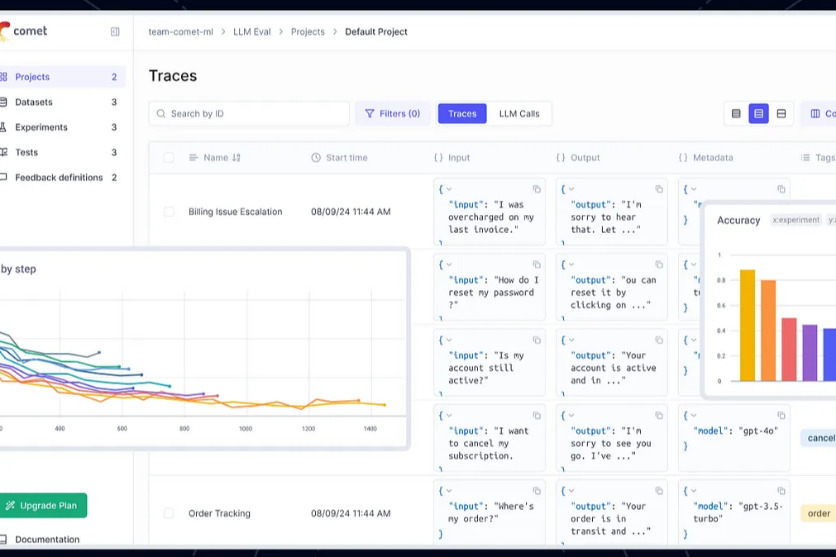Open the Tests sidebar item
This screenshot has height=557, width=836.
(x=62, y=152)
